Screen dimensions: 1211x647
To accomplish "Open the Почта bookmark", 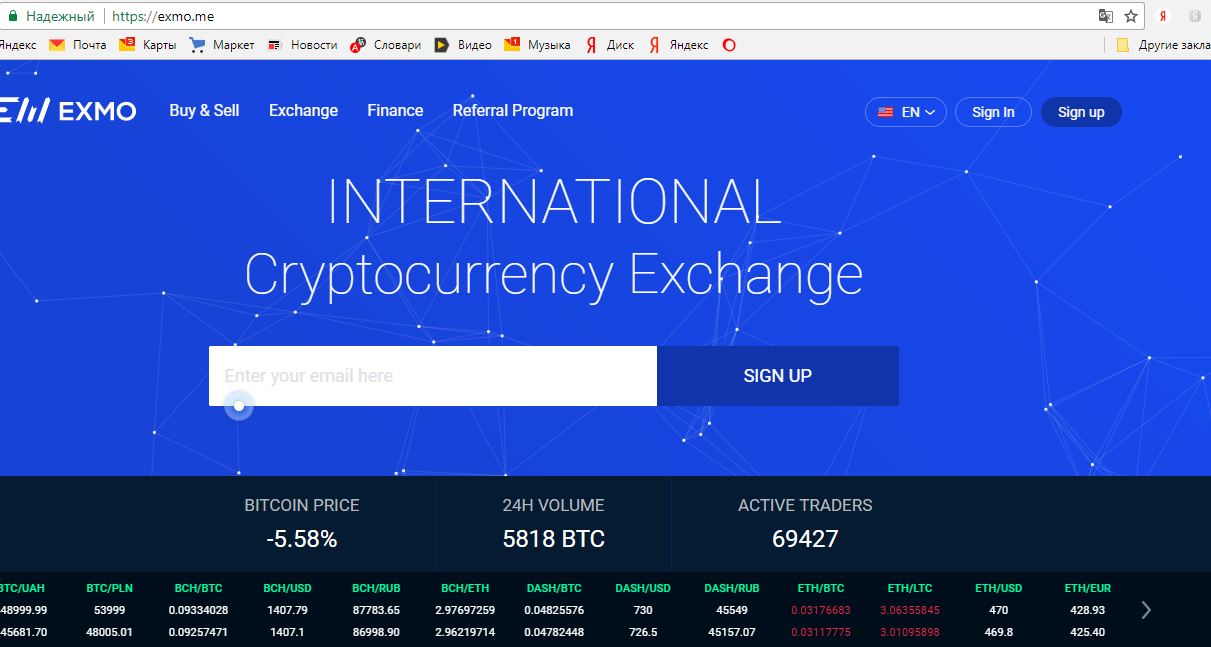I will click(x=78, y=45).
